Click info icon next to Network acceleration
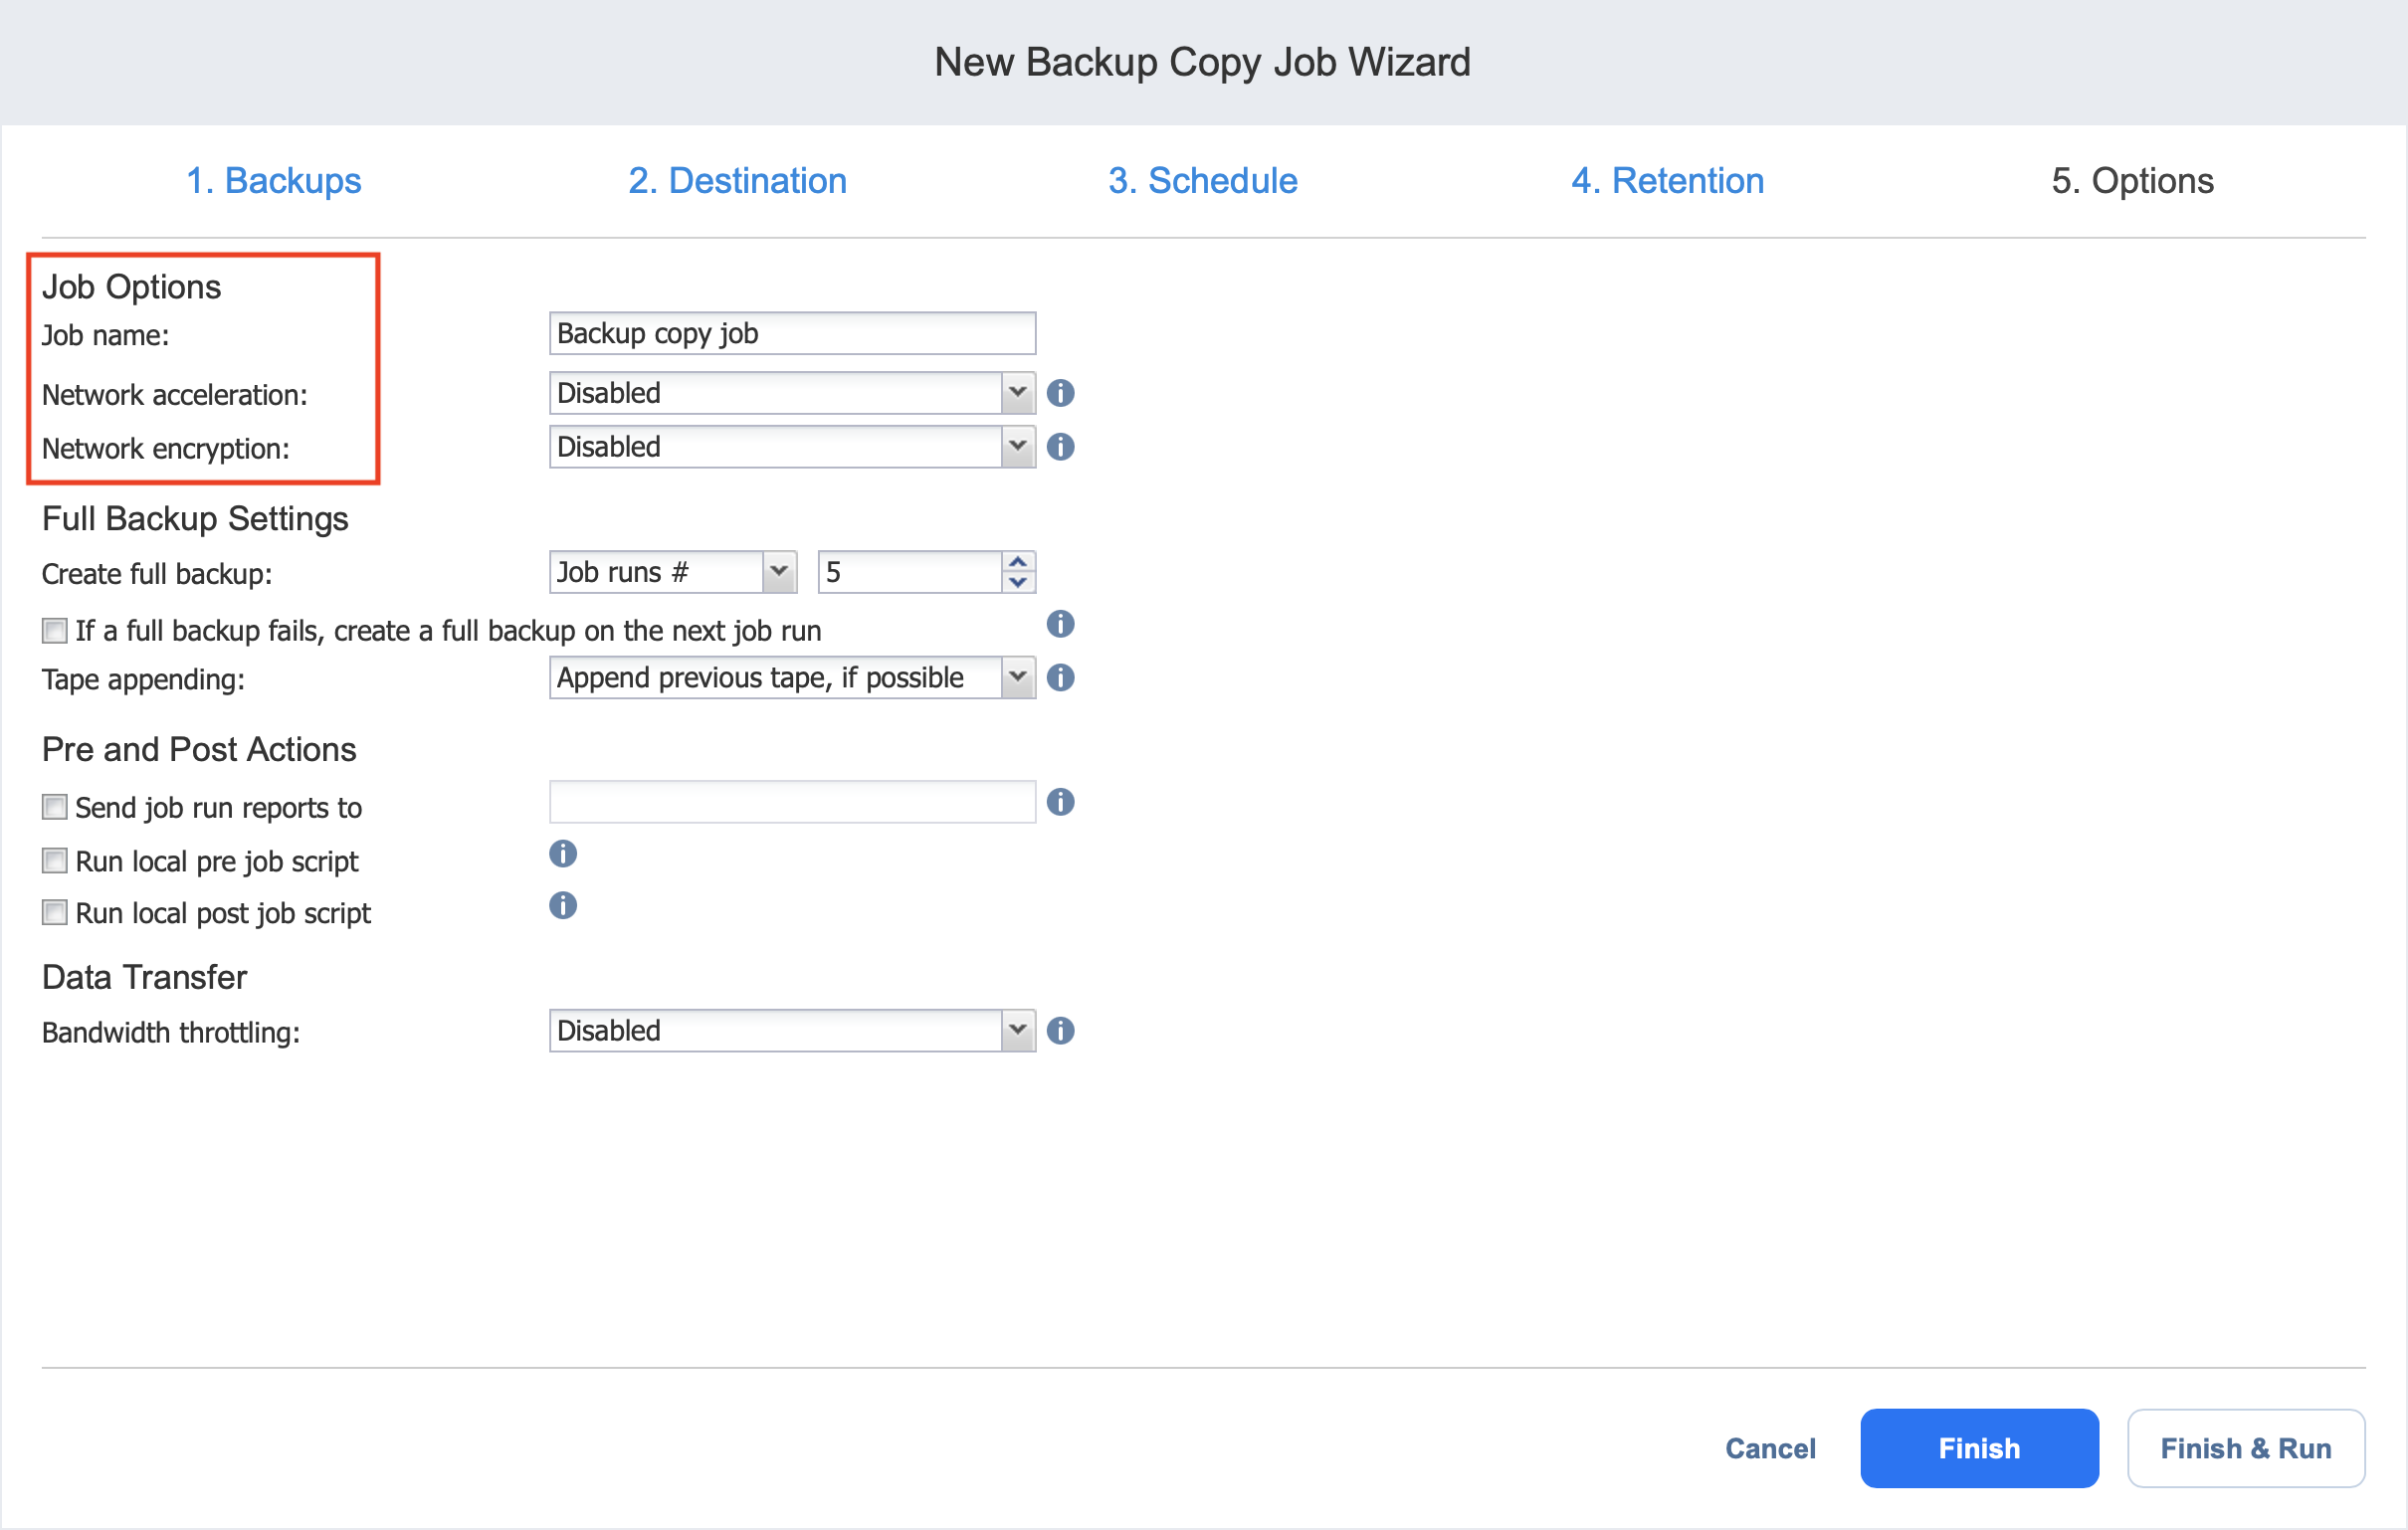This screenshot has width=2408, height=1530. click(x=1060, y=393)
